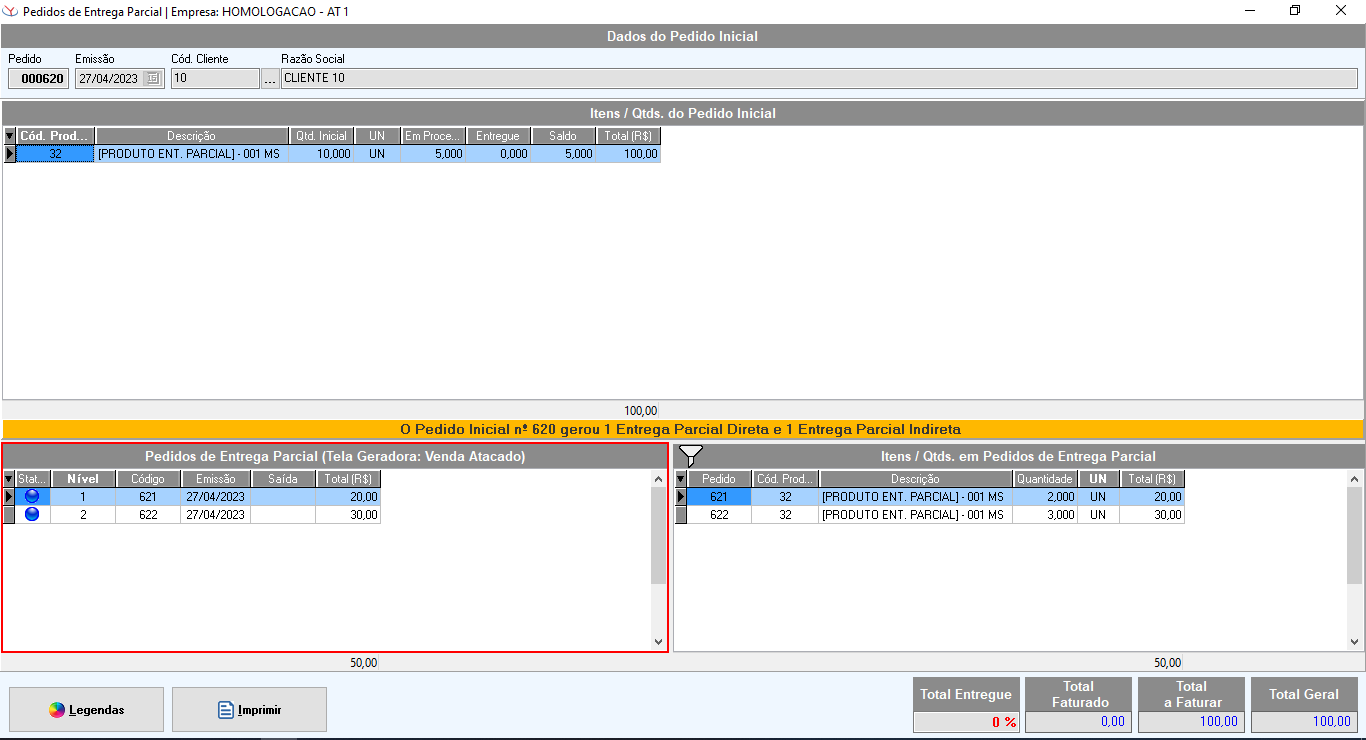Select the cell with product code 32 in initial items
Image resolution: width=1366 pixels, height=740 pixels.
[x=56, y=154]
